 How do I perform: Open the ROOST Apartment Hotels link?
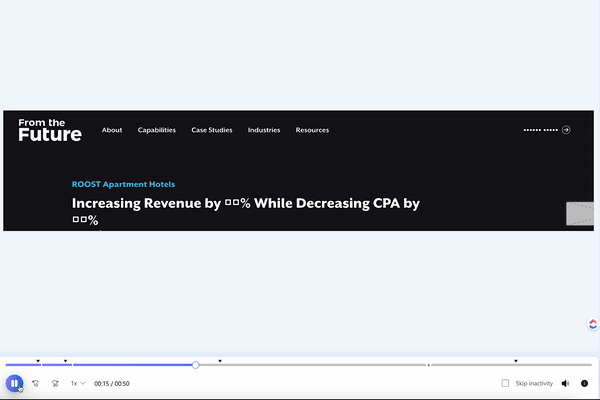pos(123,184)
